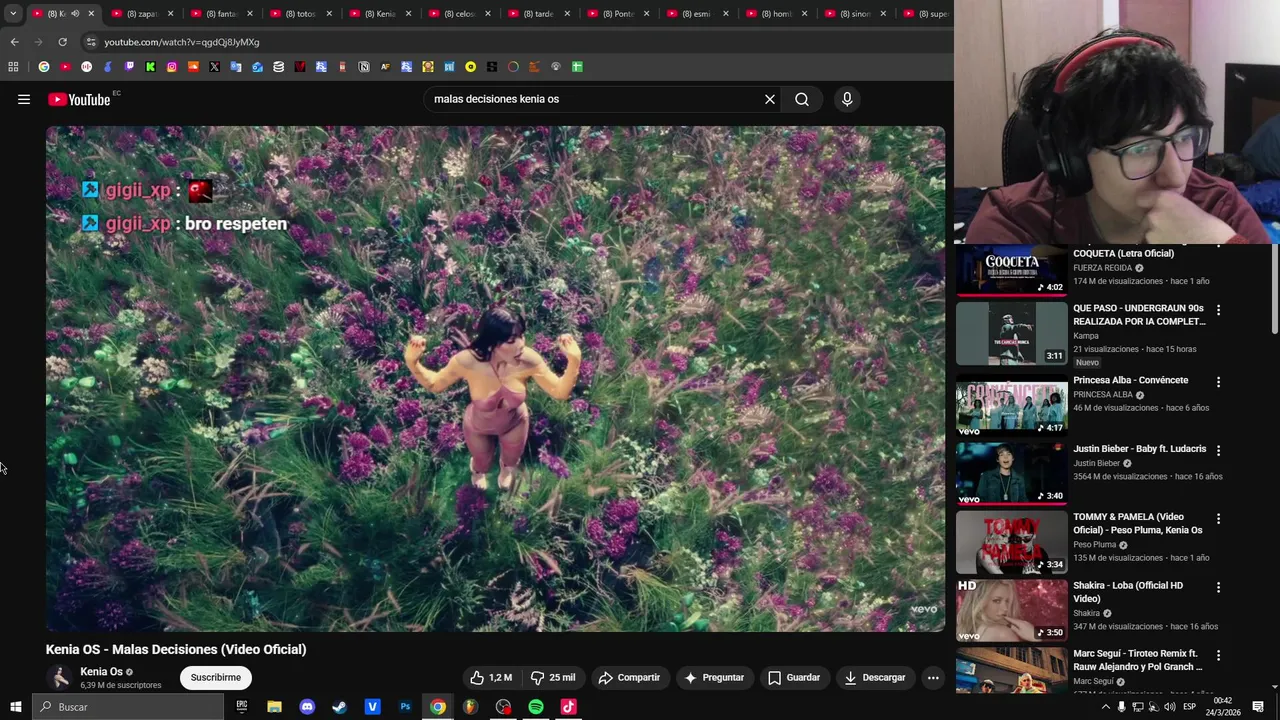Start voice search with microphone

point(847,99)
